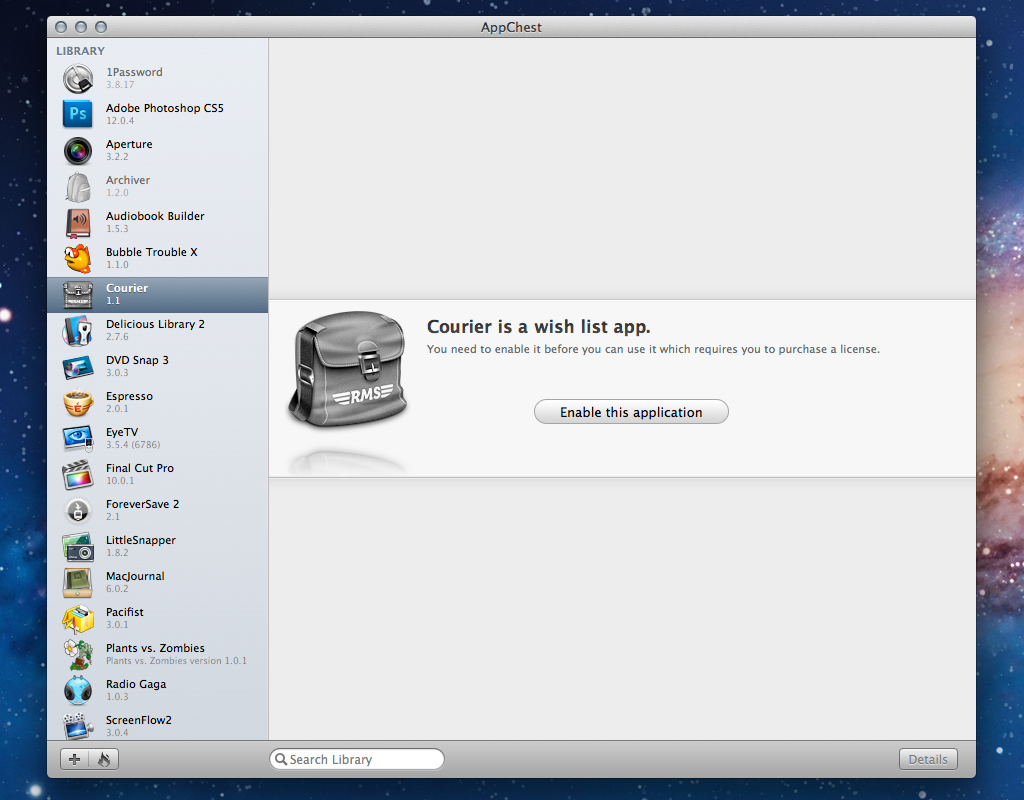Click the ScreenFlow2 icon
1024x800 pixels.
tap(78, 726)
